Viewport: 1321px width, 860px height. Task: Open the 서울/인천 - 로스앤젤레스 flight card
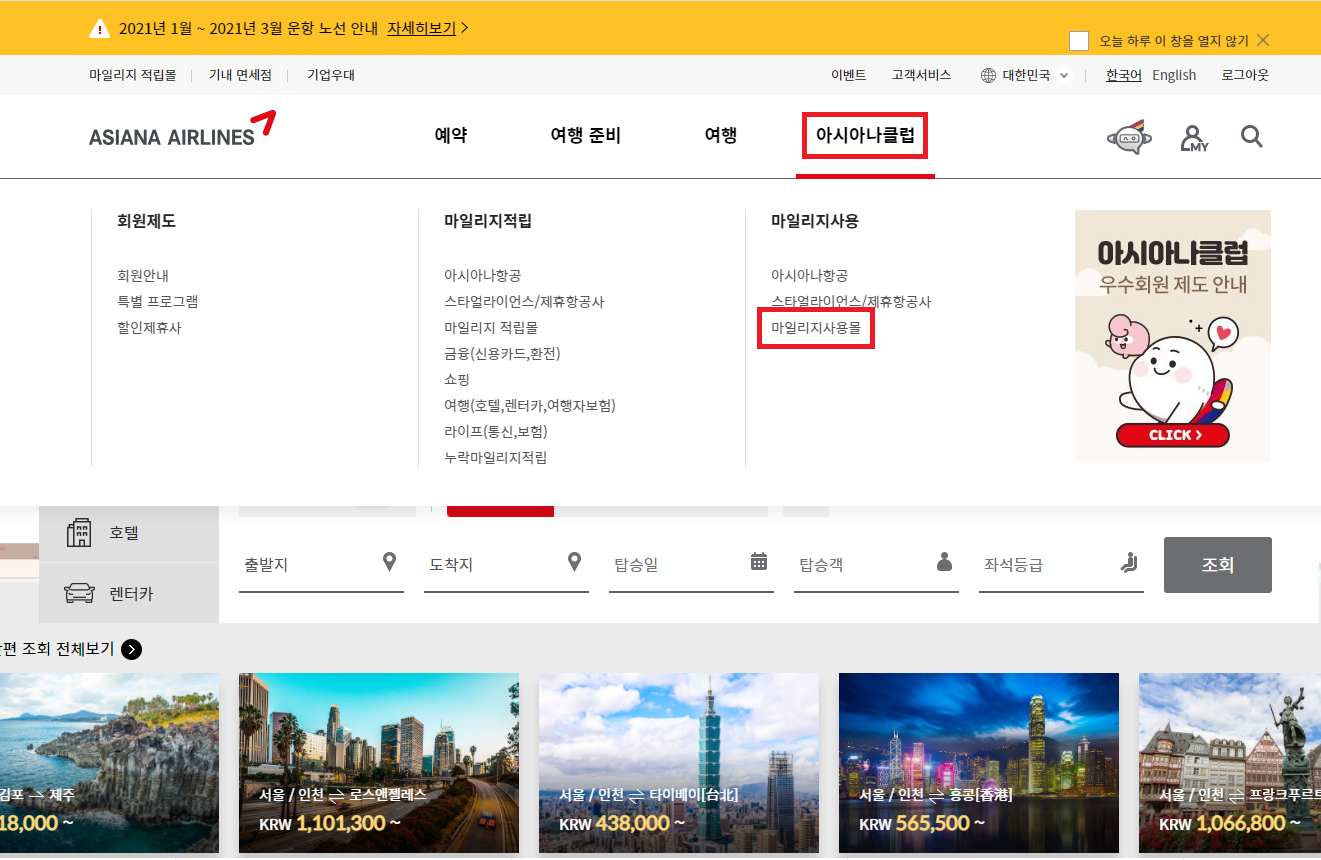pos(379,763)
